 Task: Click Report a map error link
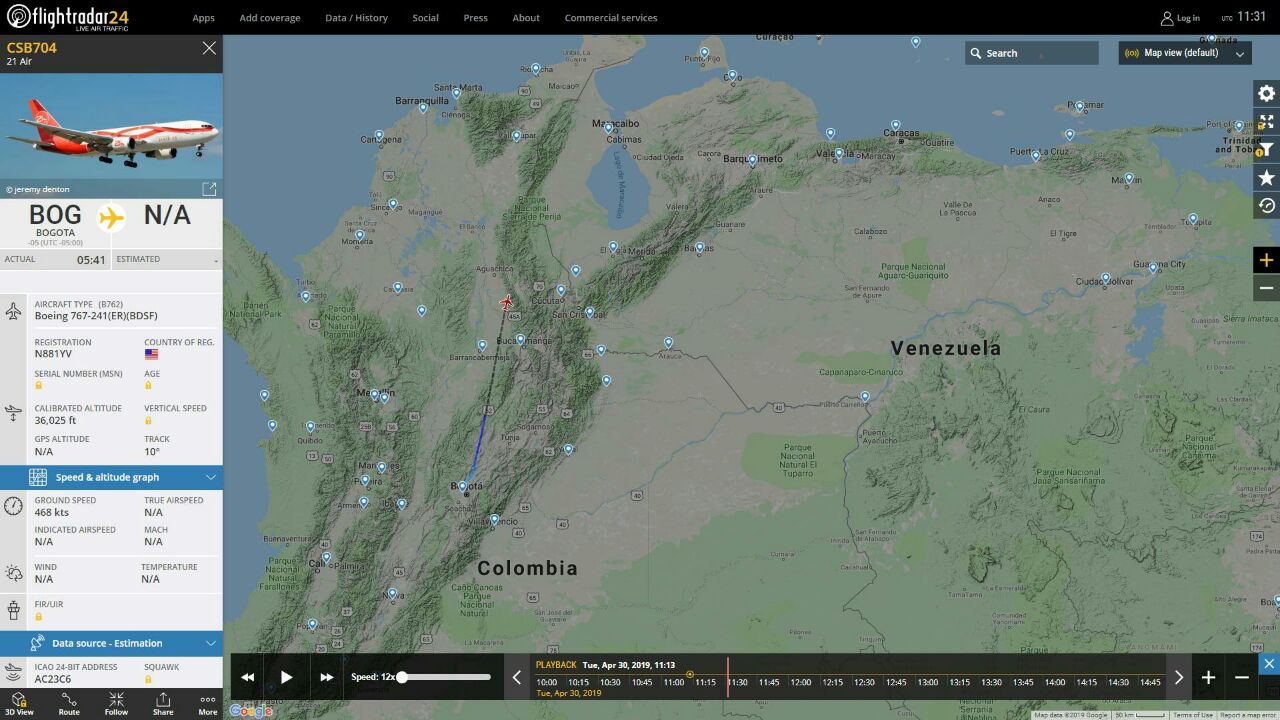coord(1249,715)
